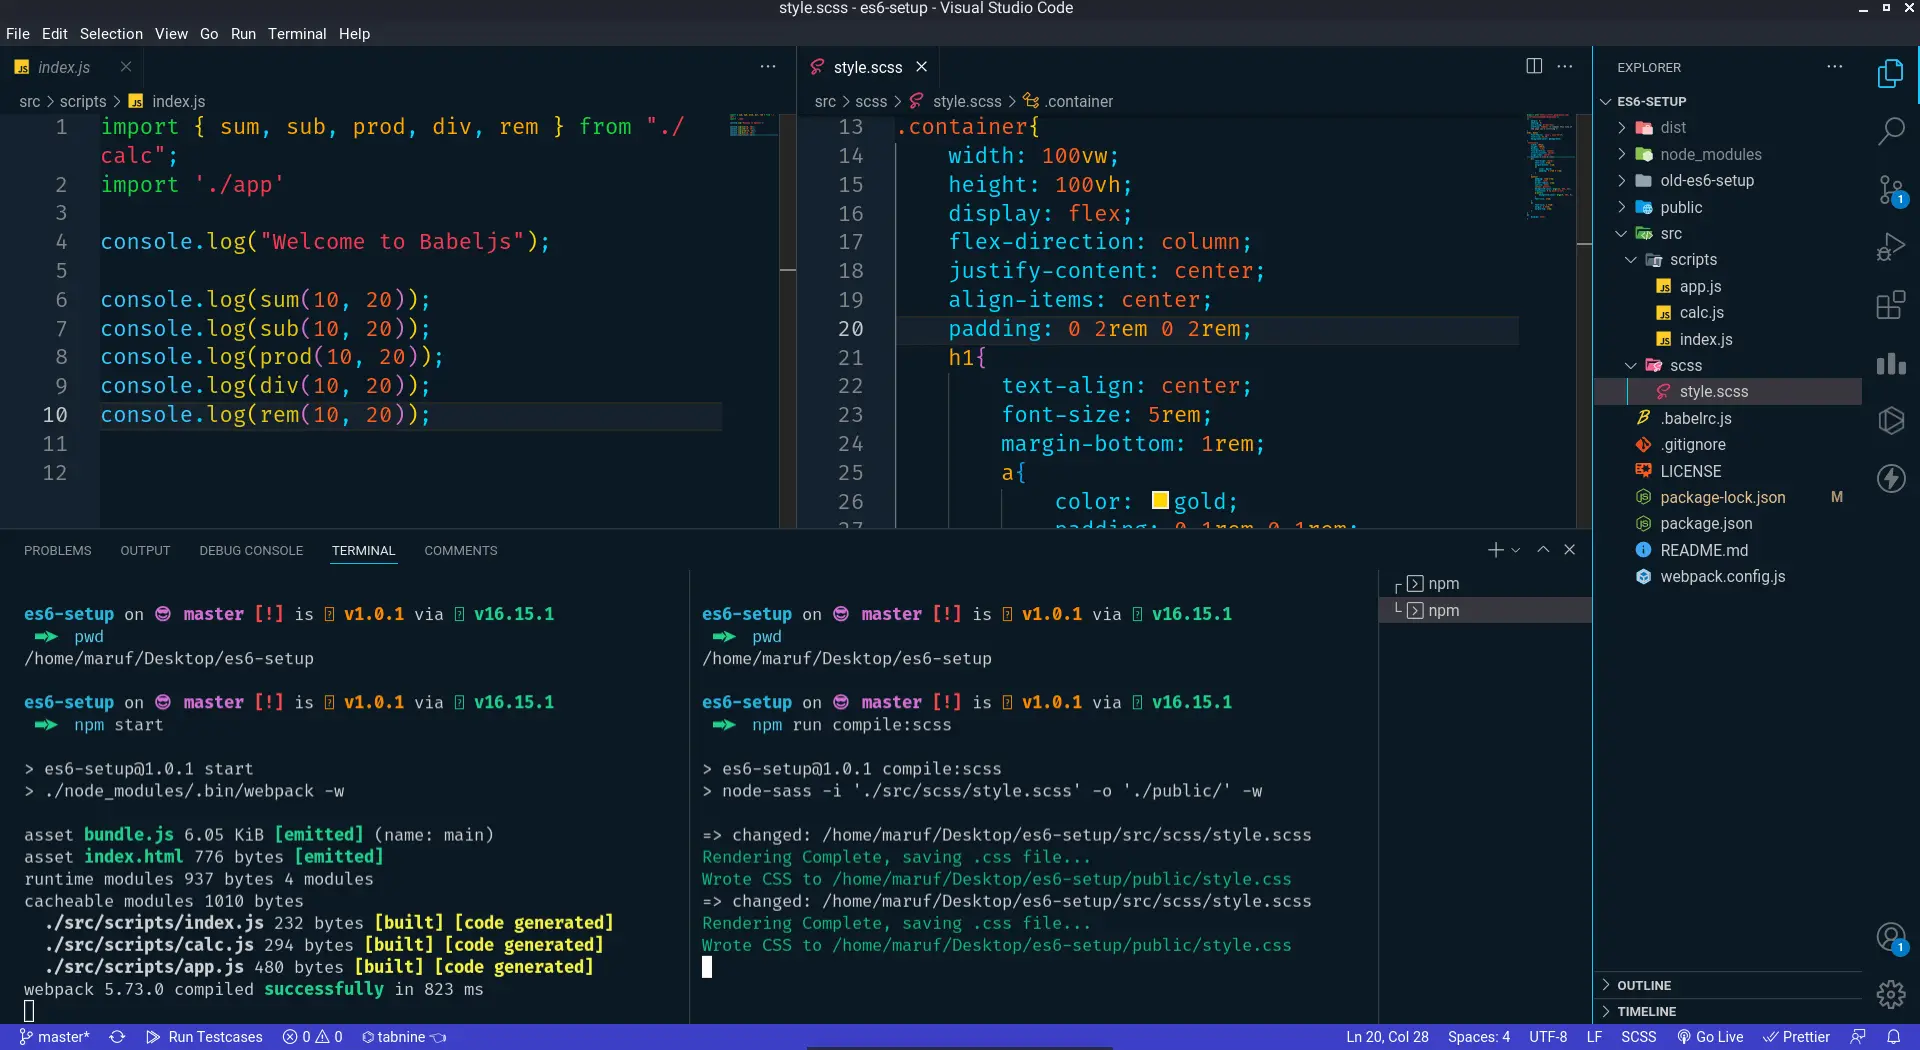Switch to the OUTPUT panel tab
This screenshot has height=1050, width=1920.
click(145, 551)
